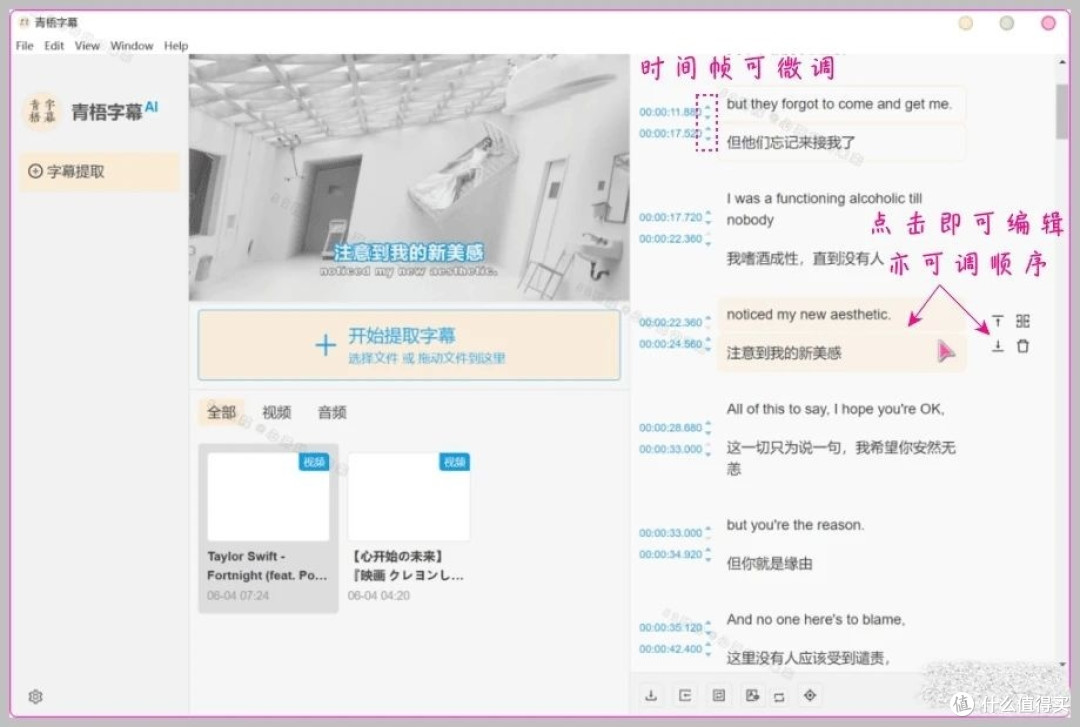Viewport: 1080px width, 727px height.
Task: Adjust stepper beside timestamp 00:00:22.360 end time of second row
Action: point(708,239)
